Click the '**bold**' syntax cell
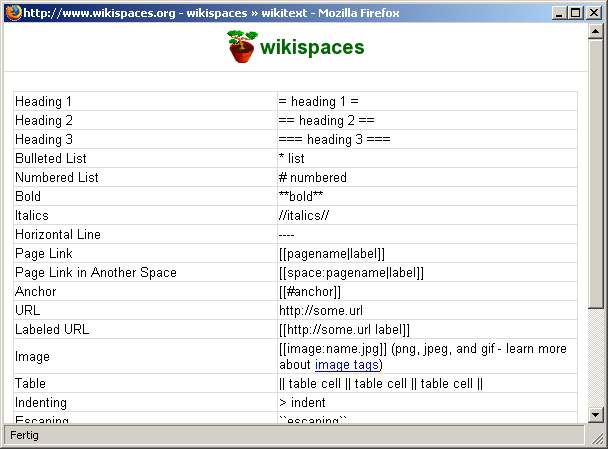 pyautogui.click(x=427, y=197)
